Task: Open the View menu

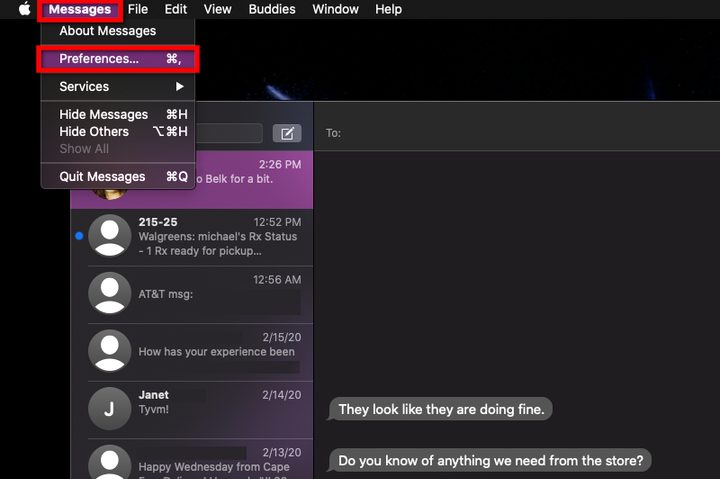Action: [218, 9]
